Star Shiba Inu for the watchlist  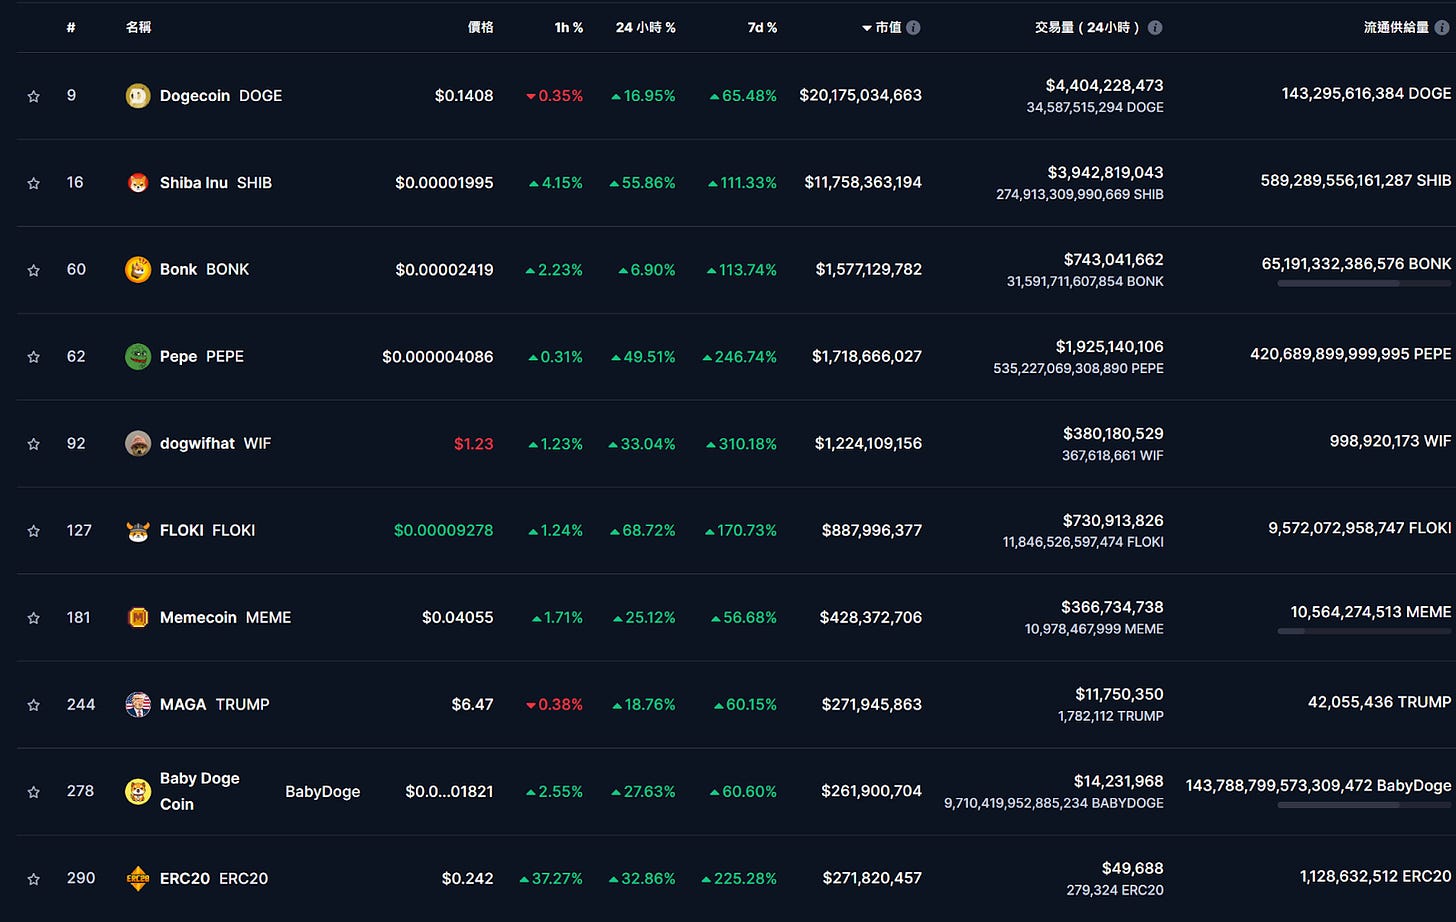pyautogui.click(x=34, y=184)
